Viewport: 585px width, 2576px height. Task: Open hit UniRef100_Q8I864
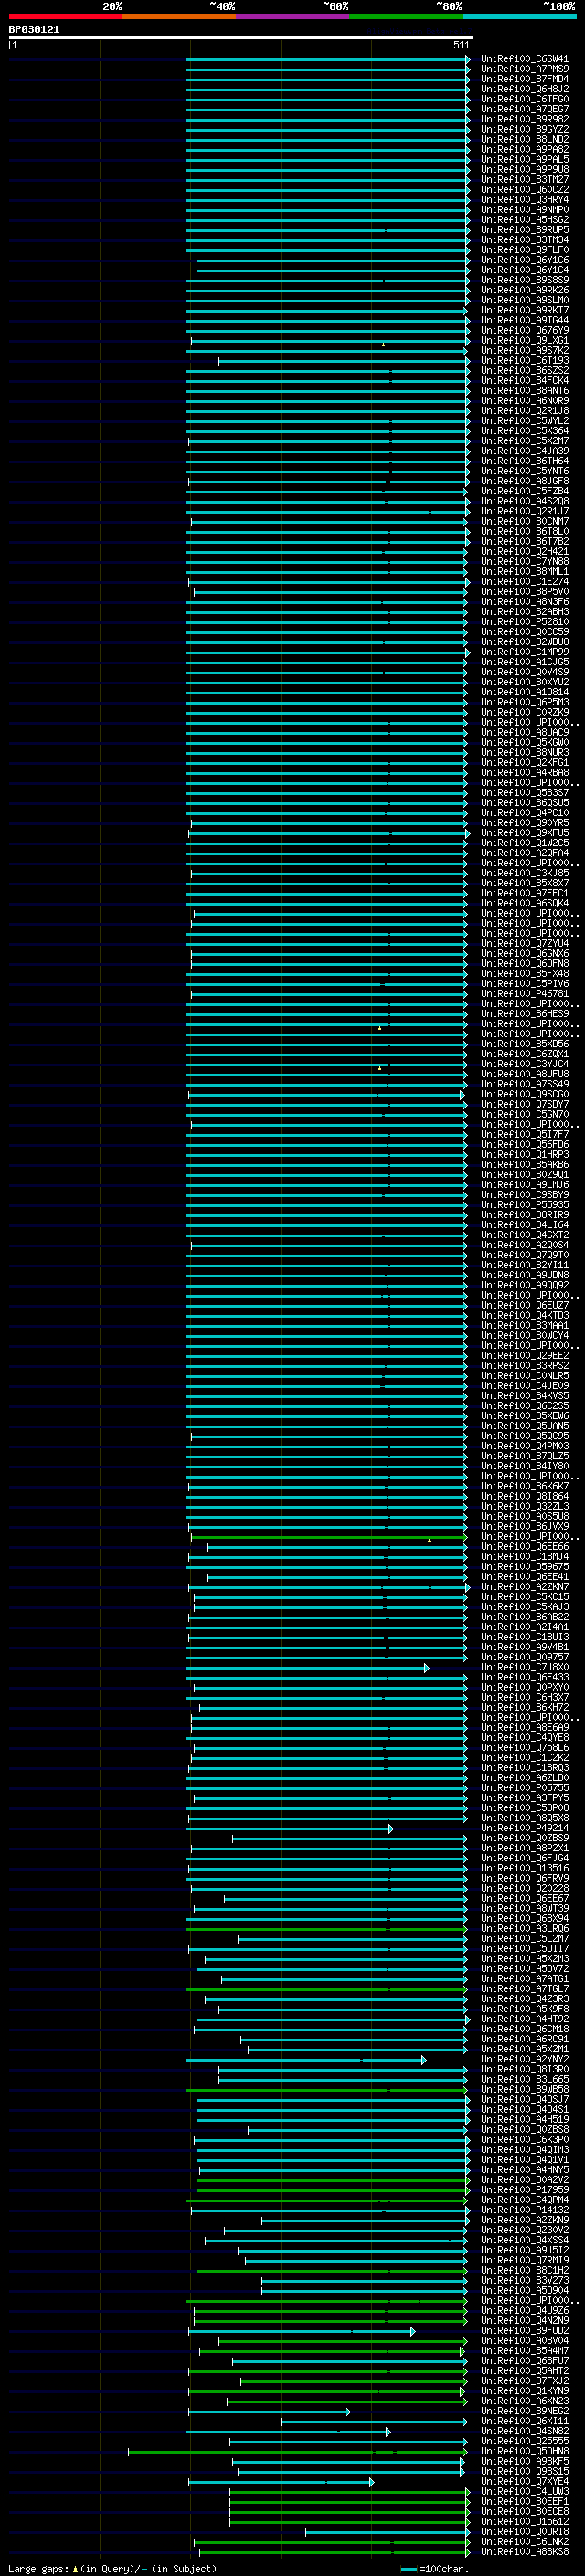[525, 1496]
